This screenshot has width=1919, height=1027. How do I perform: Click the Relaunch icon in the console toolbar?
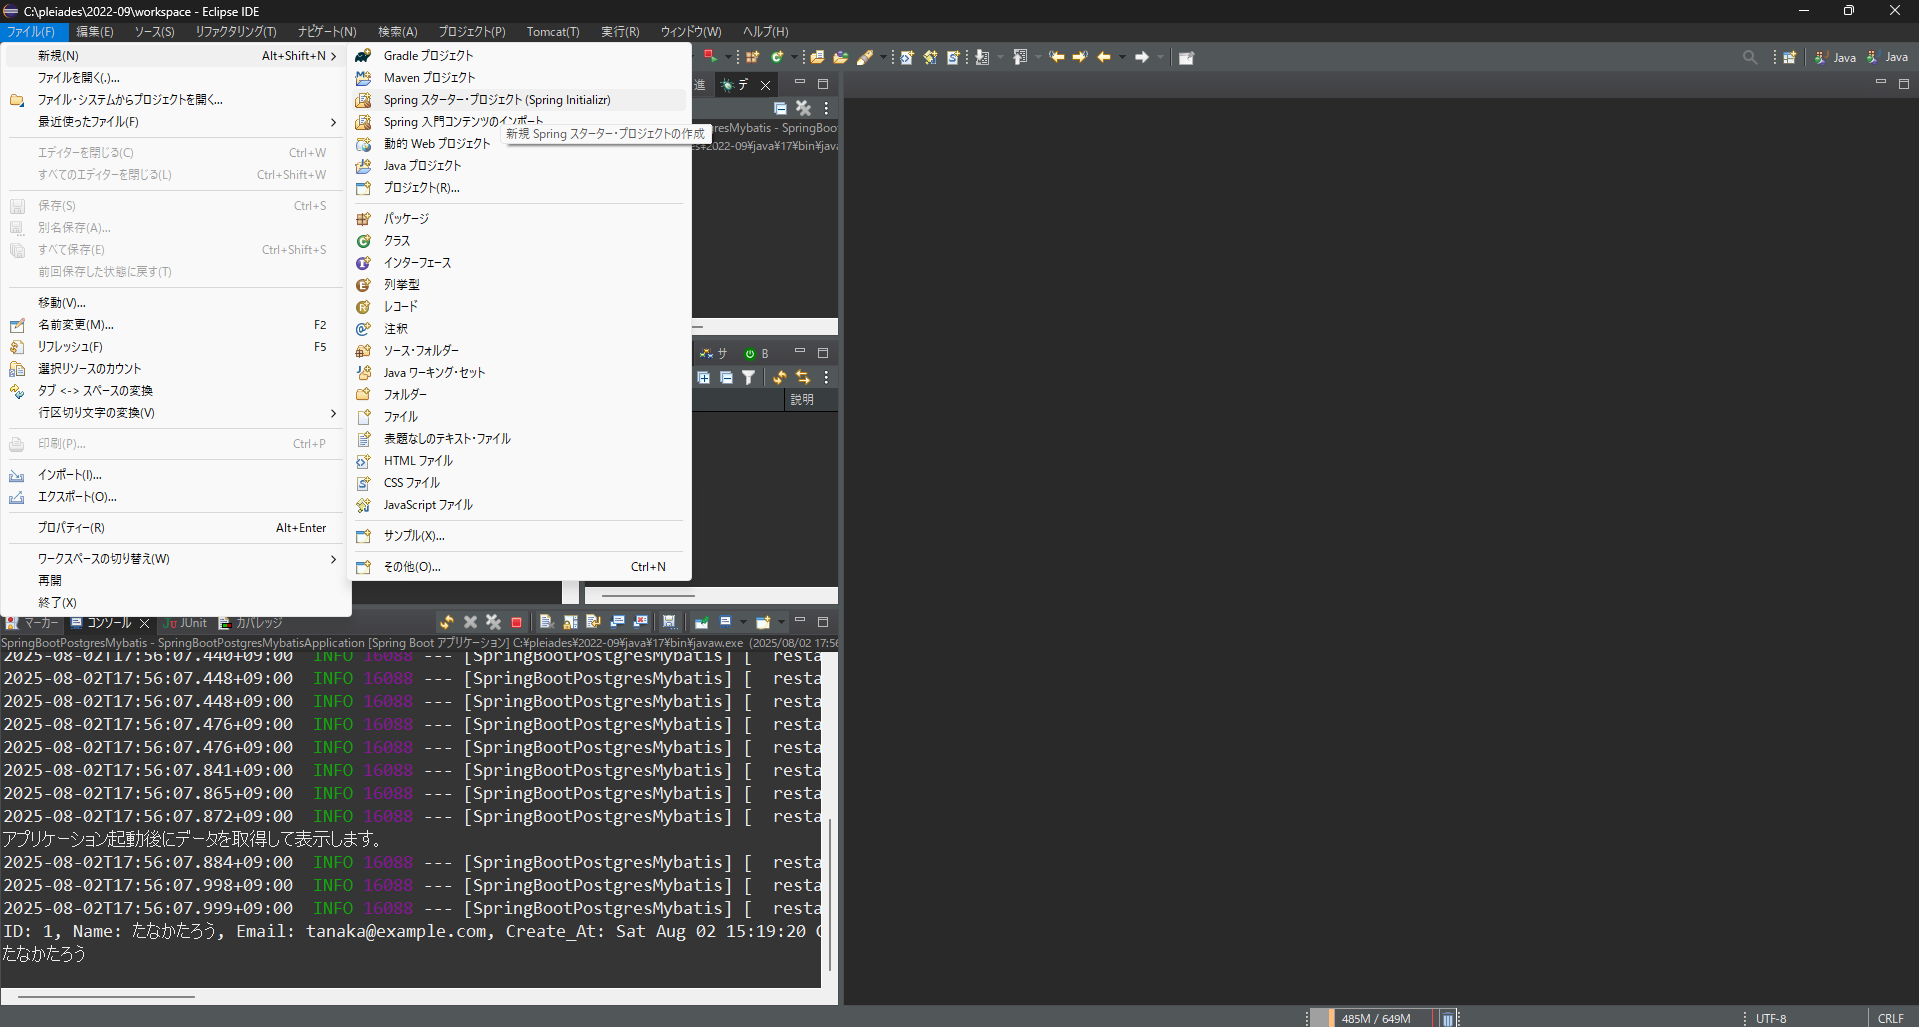tap(447, 622)
